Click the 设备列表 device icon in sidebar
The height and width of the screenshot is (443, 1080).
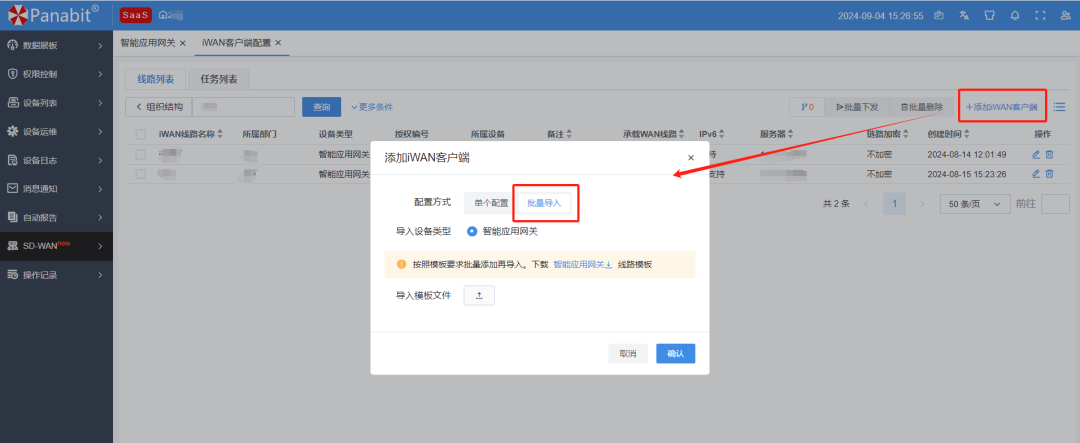click(12, 103)
